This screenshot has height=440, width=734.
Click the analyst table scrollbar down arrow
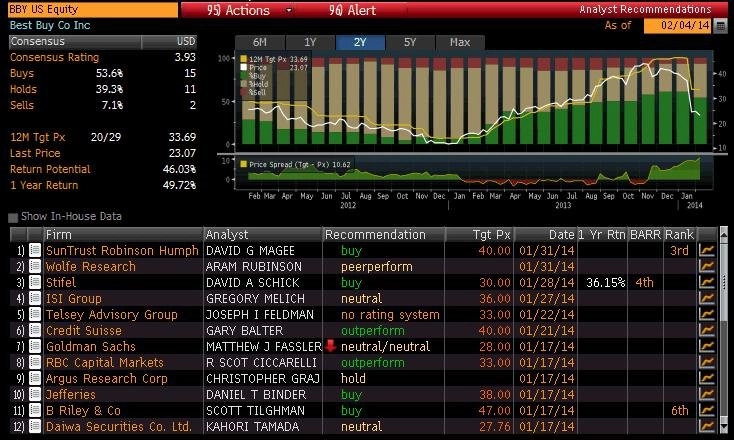[x=724, y=427]
